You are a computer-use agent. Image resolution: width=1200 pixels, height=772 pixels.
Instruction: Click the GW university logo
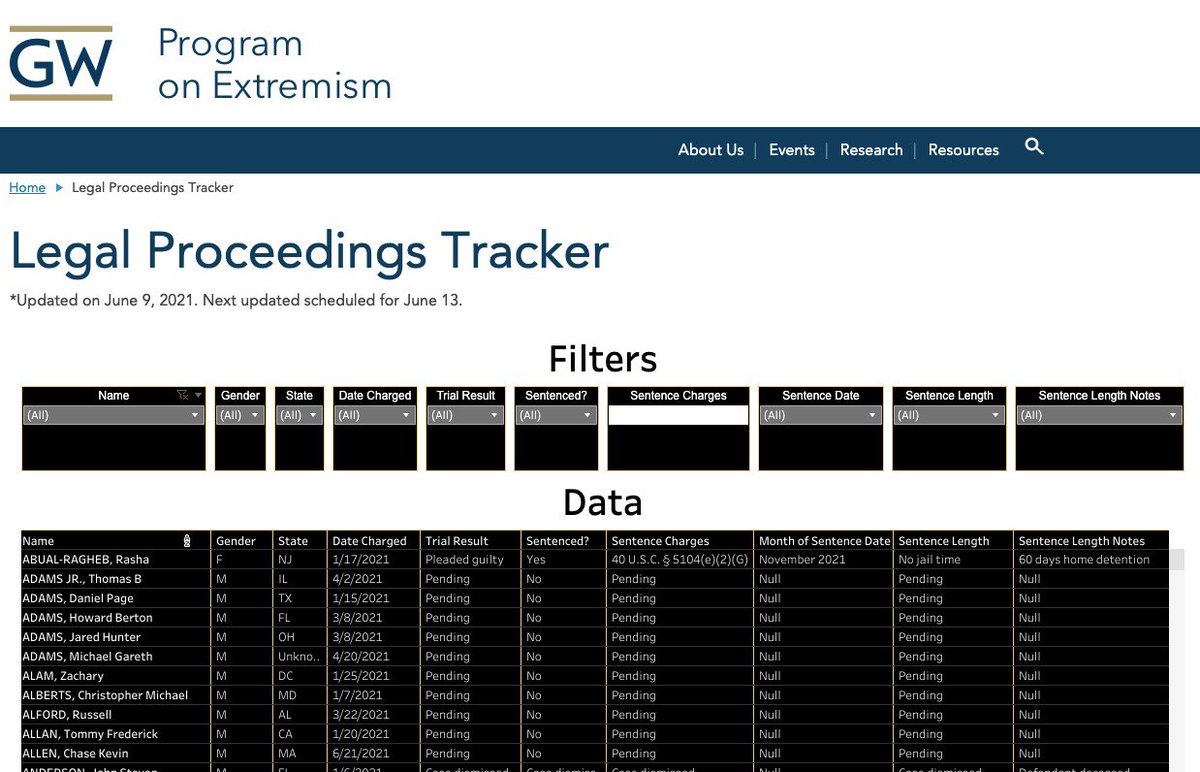pyautogui.click(x=62, y=60)
